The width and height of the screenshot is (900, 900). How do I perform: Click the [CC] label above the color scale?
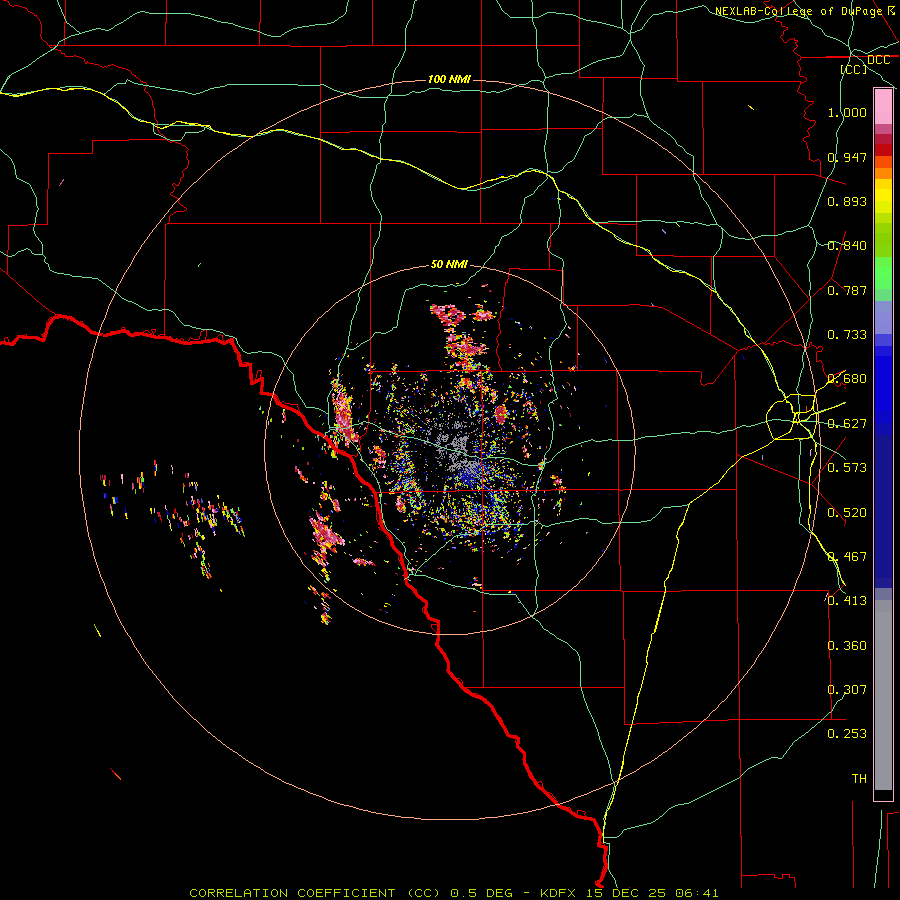pos(854,69)
